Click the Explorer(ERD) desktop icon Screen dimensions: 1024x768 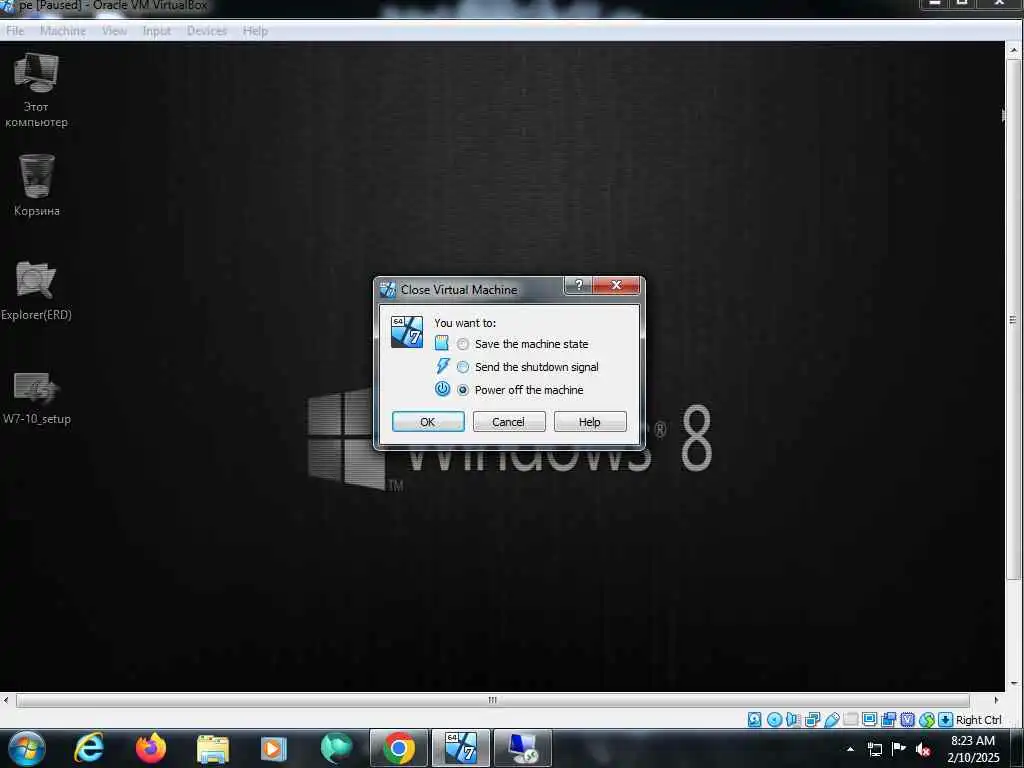click(x=36, y=291)
